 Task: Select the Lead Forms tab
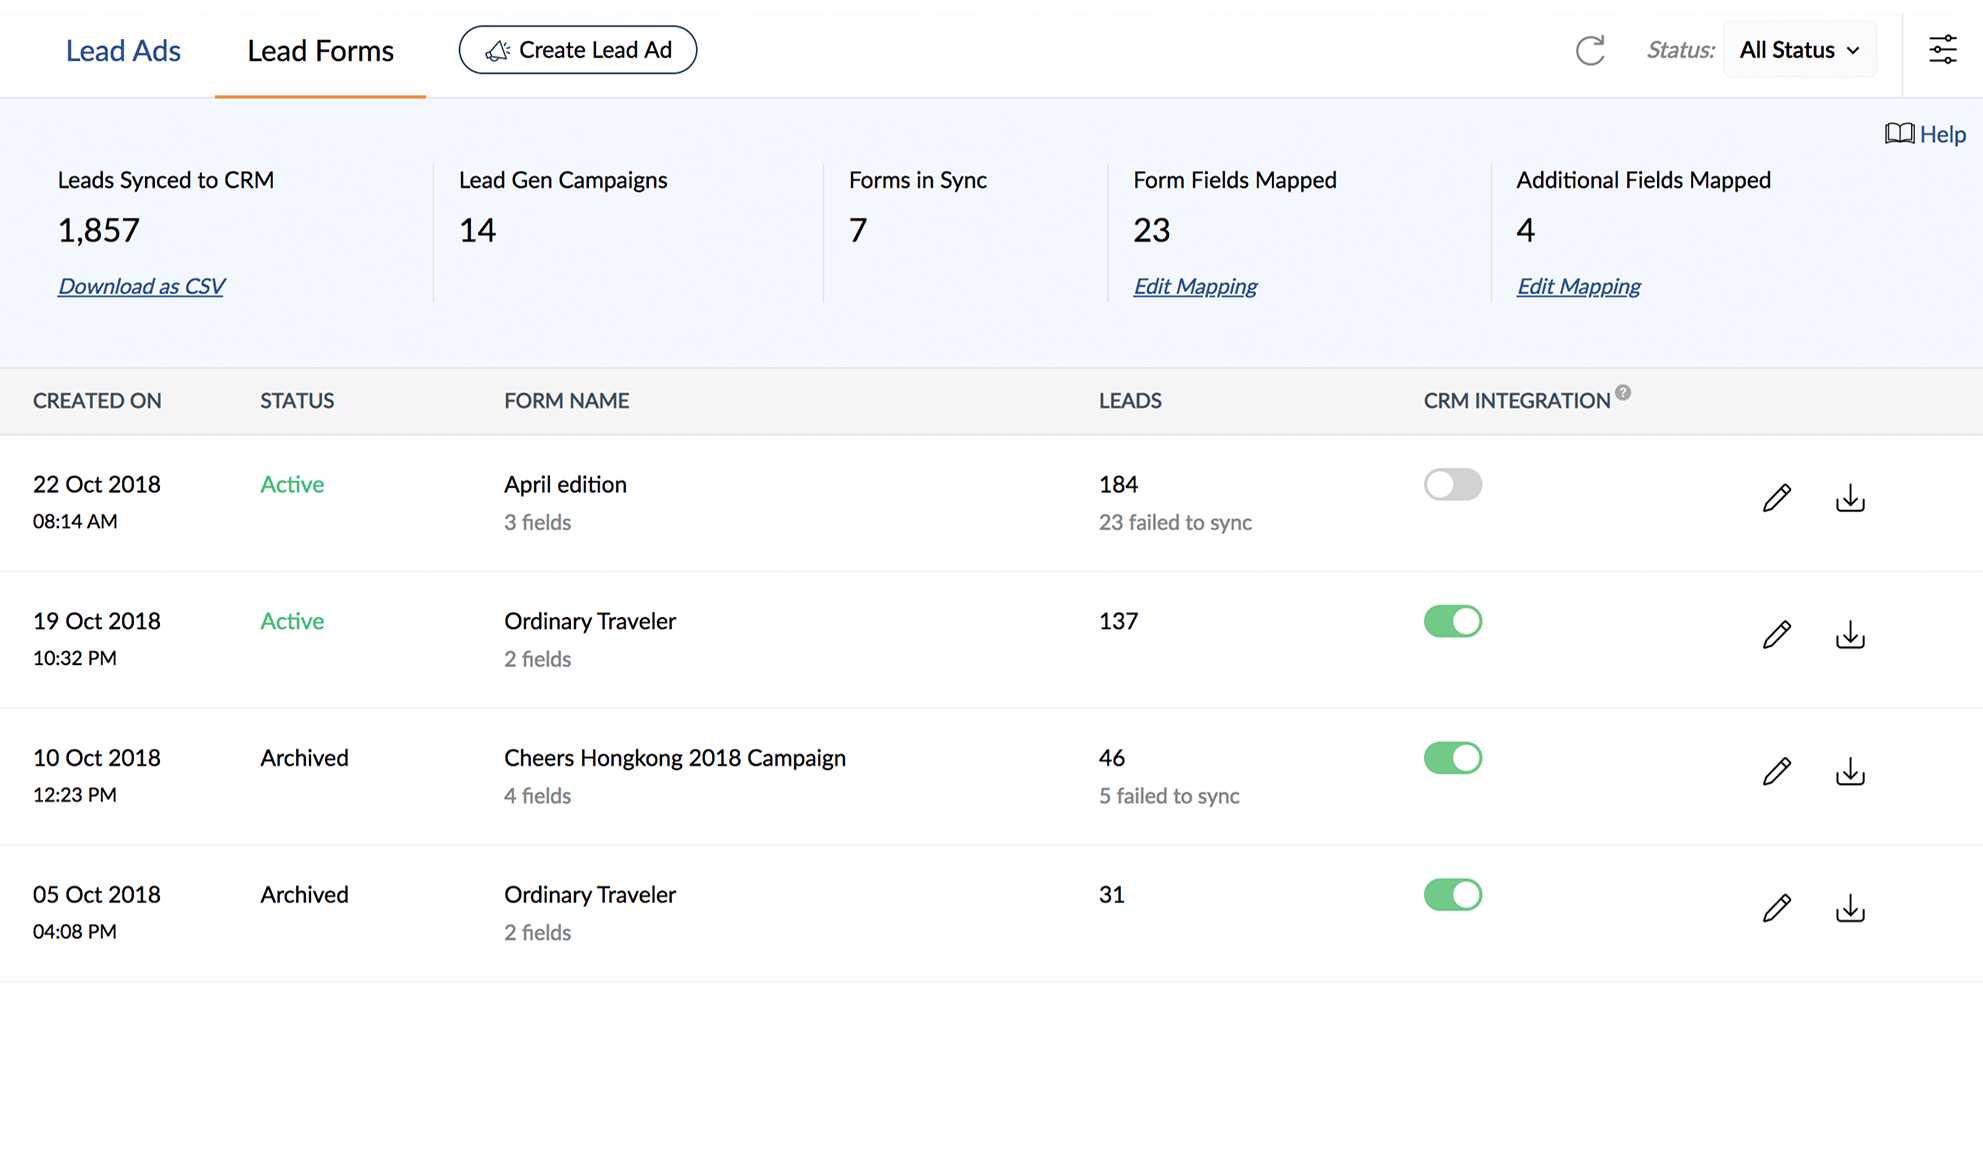tap(320, 51)
